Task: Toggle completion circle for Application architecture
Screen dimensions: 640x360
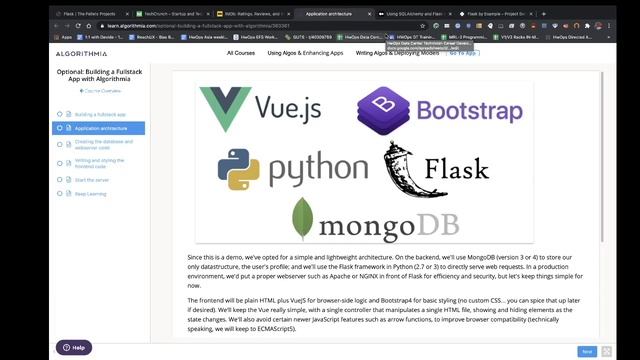Action: point(60,128)
